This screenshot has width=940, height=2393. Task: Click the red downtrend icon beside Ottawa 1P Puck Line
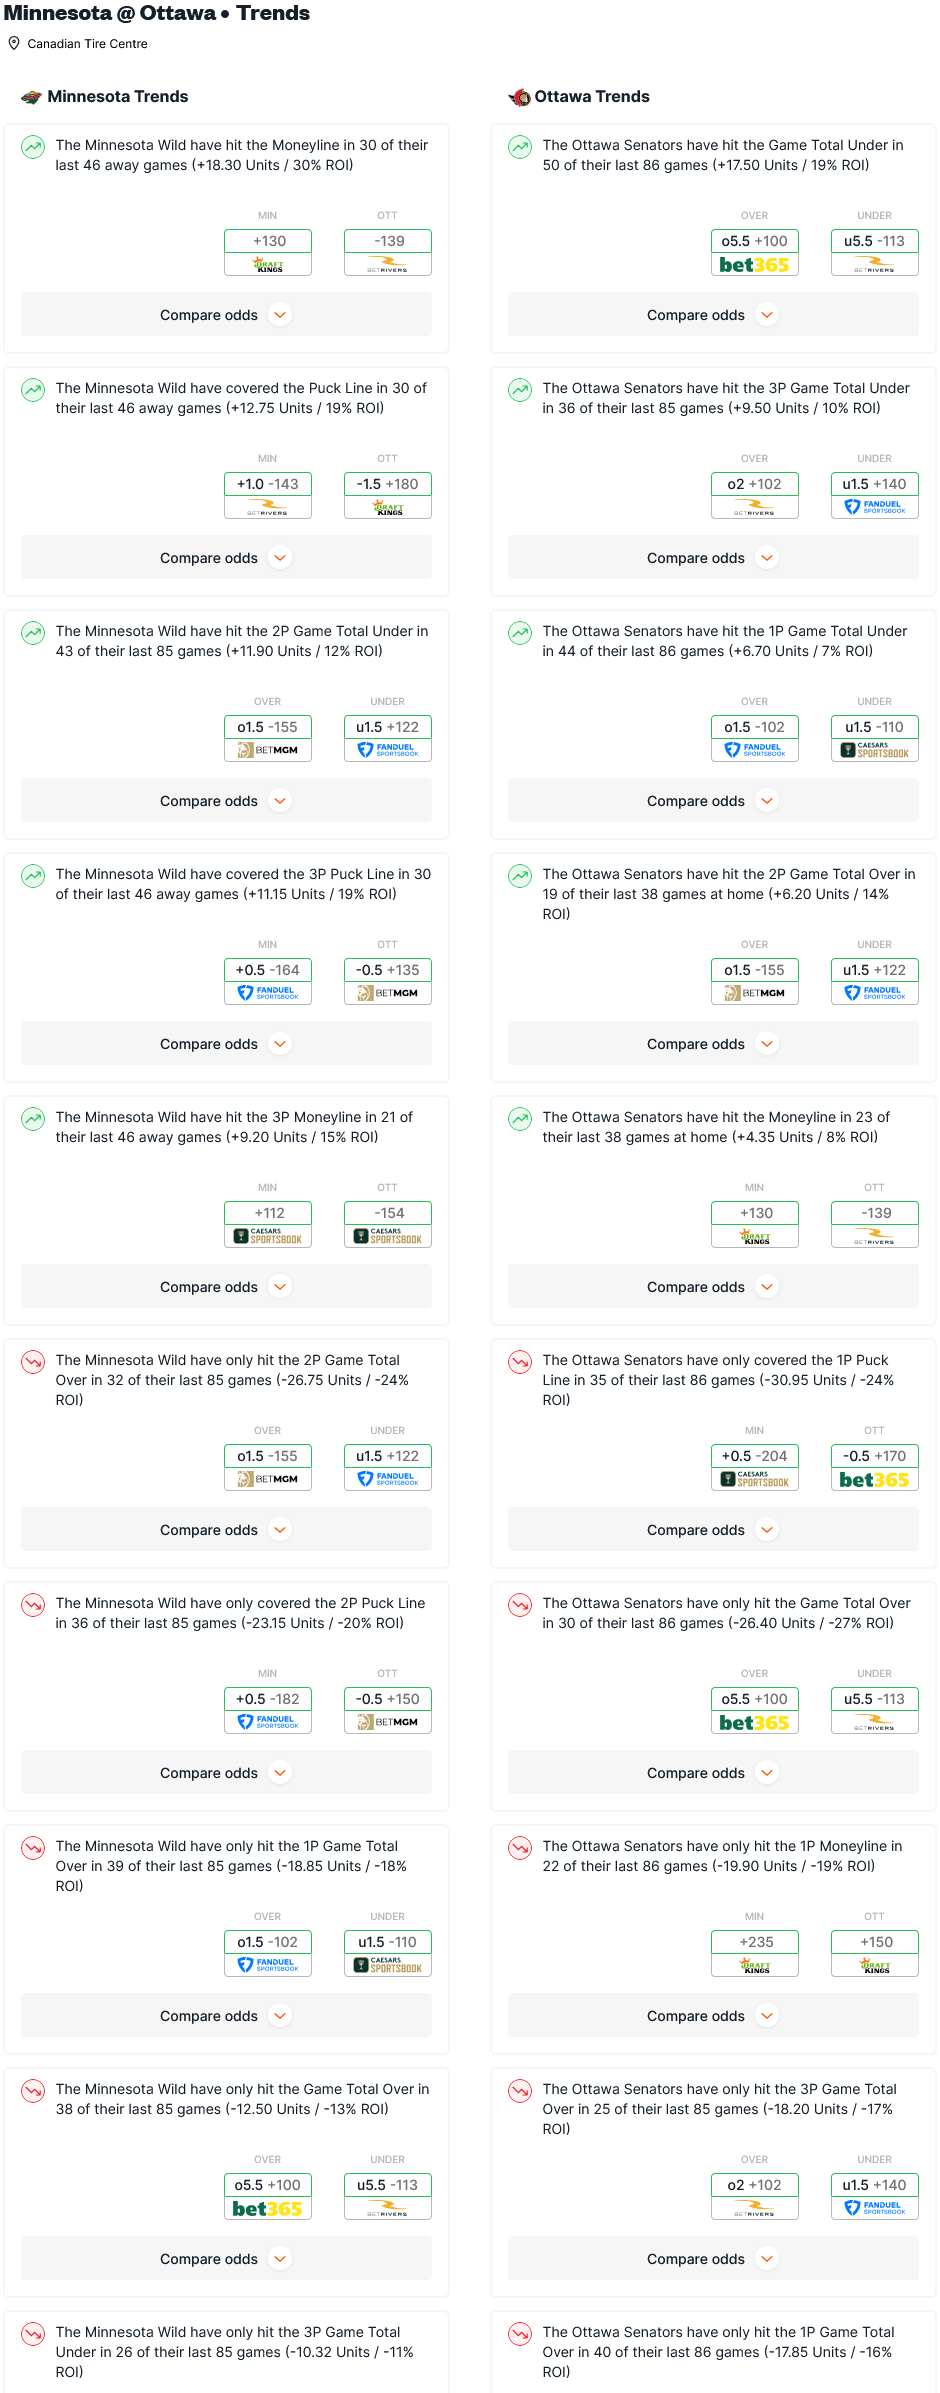520,1362
